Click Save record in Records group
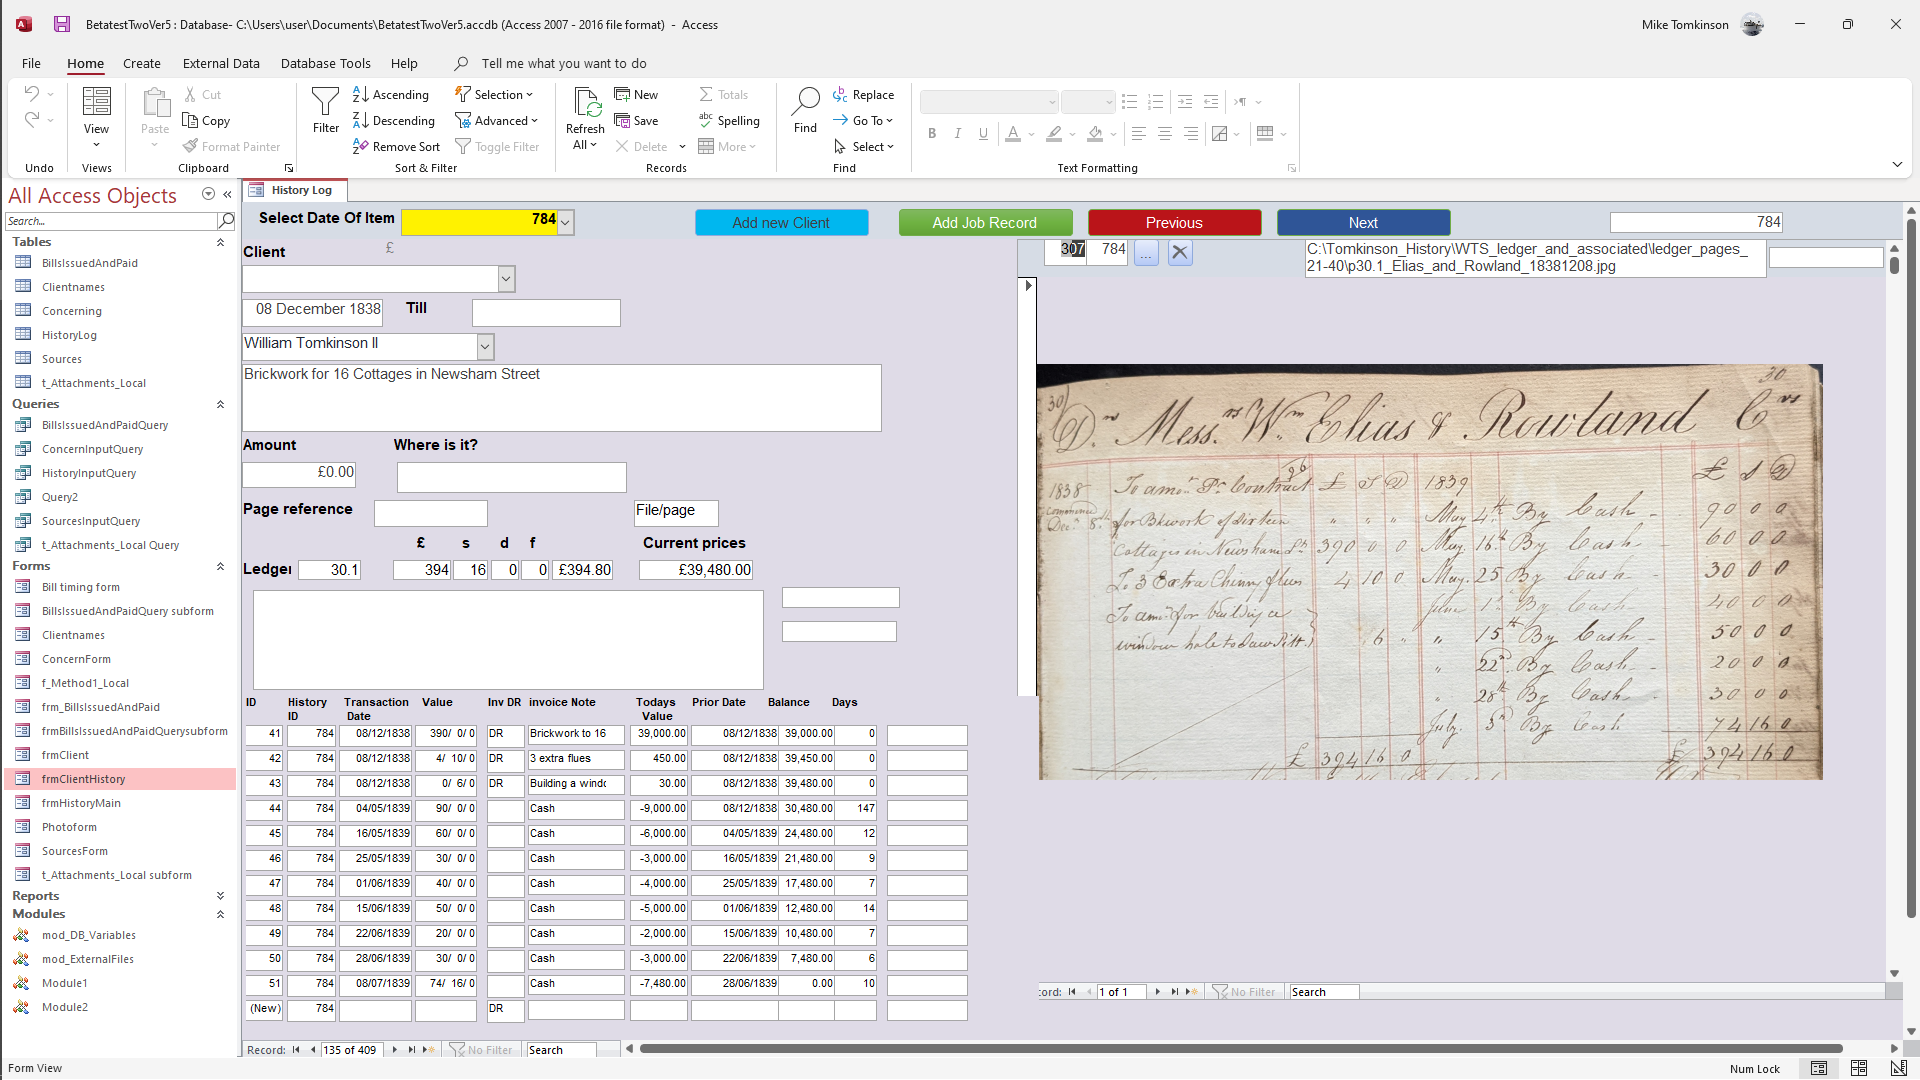Viewport: 1920px width, 1080px height. [636, 120]
